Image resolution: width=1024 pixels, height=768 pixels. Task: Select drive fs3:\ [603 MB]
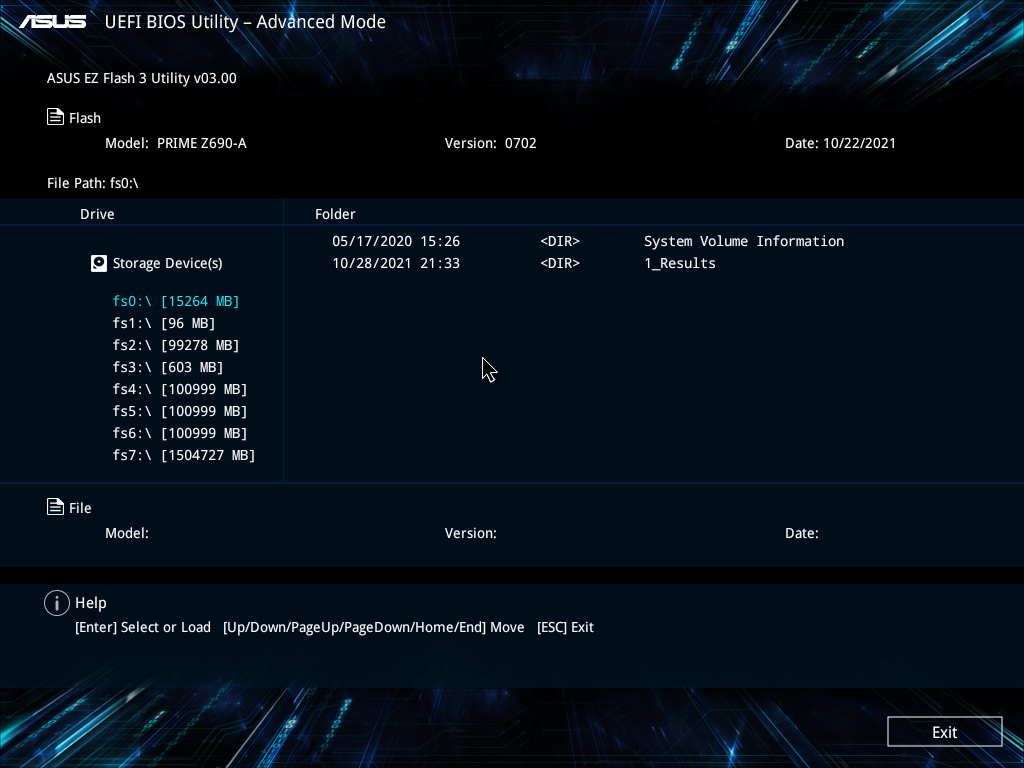(x=168, y=367)
